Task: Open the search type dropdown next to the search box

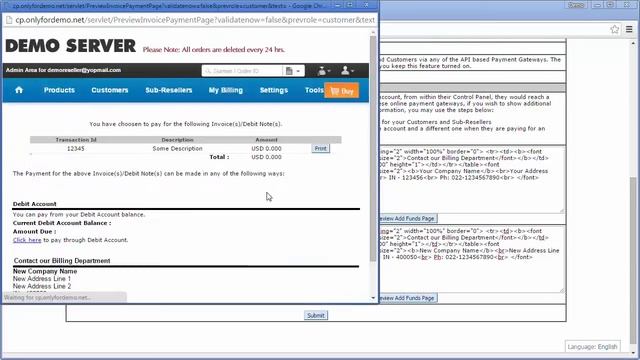Action: pos(293,71)
